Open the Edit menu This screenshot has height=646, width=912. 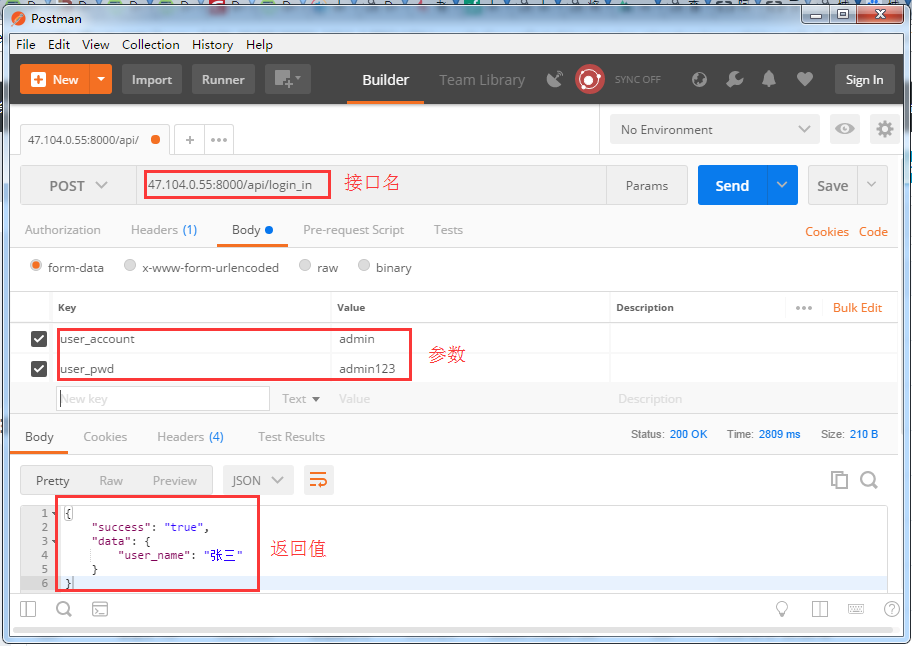click(59, 44)
